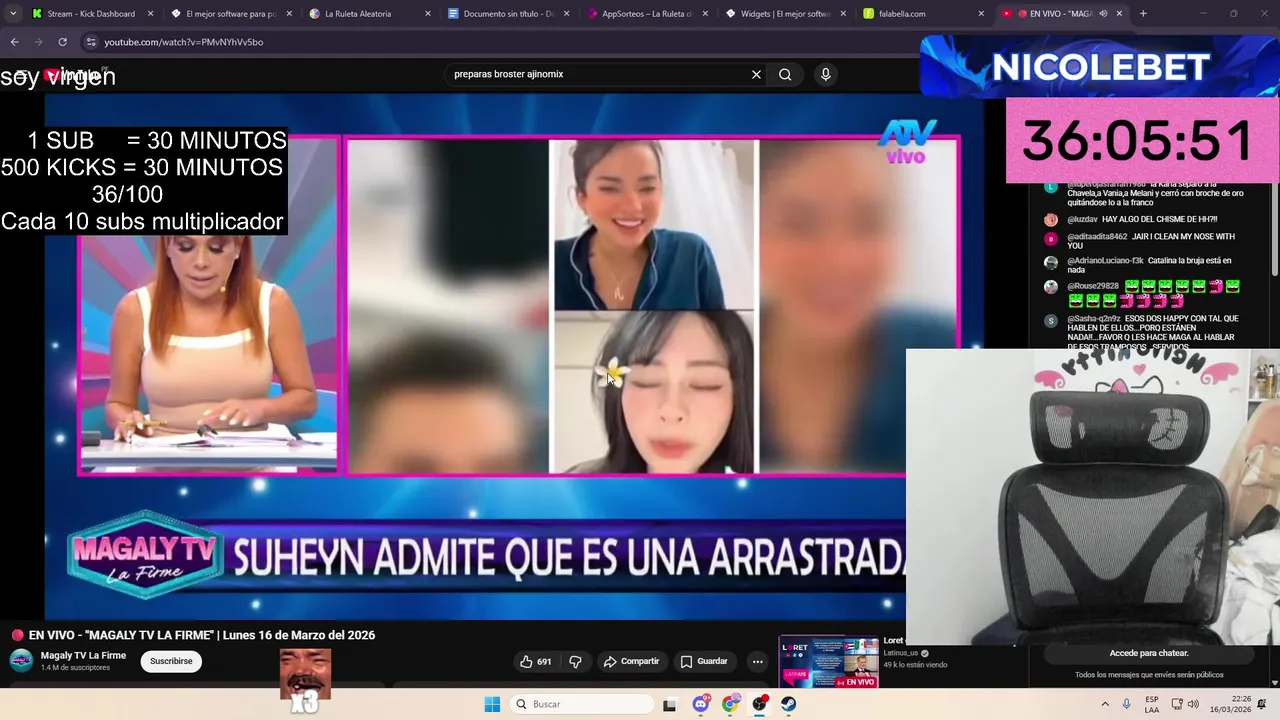Like the video with 691 likes
Screen dimensions: 1280x720
coord(536,661)
